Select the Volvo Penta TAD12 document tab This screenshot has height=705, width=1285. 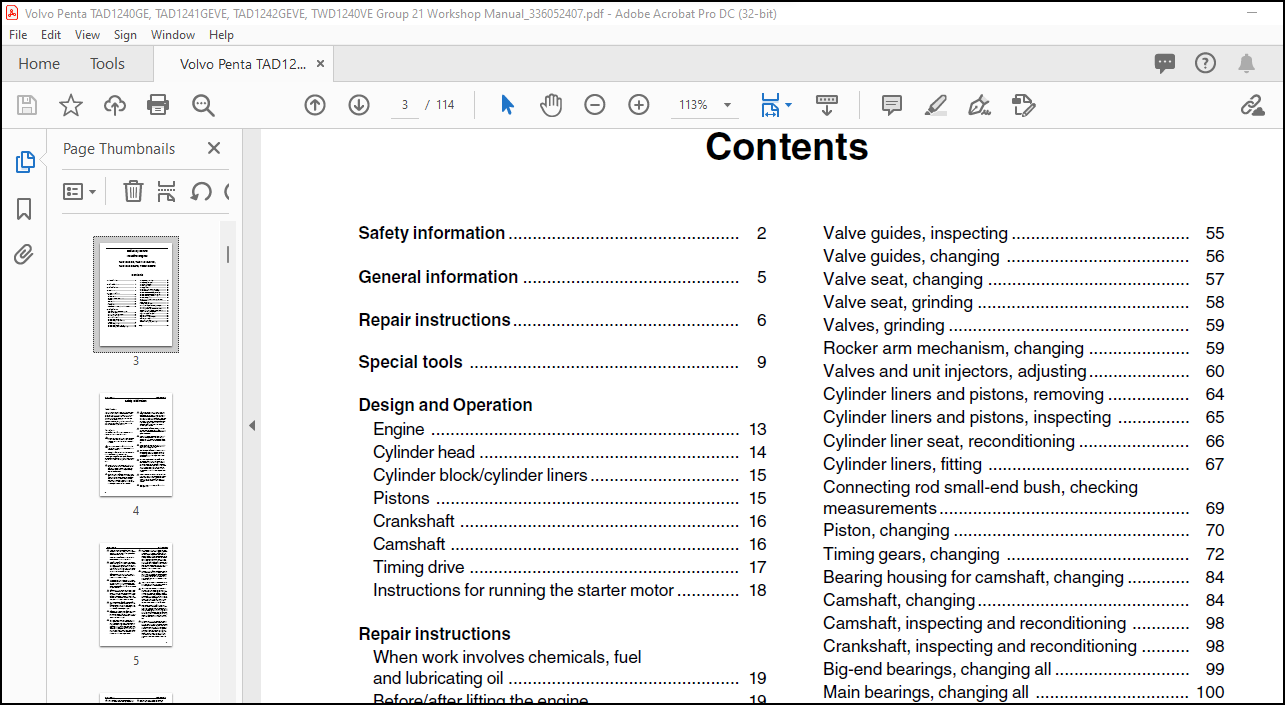[x=243, y=64]
